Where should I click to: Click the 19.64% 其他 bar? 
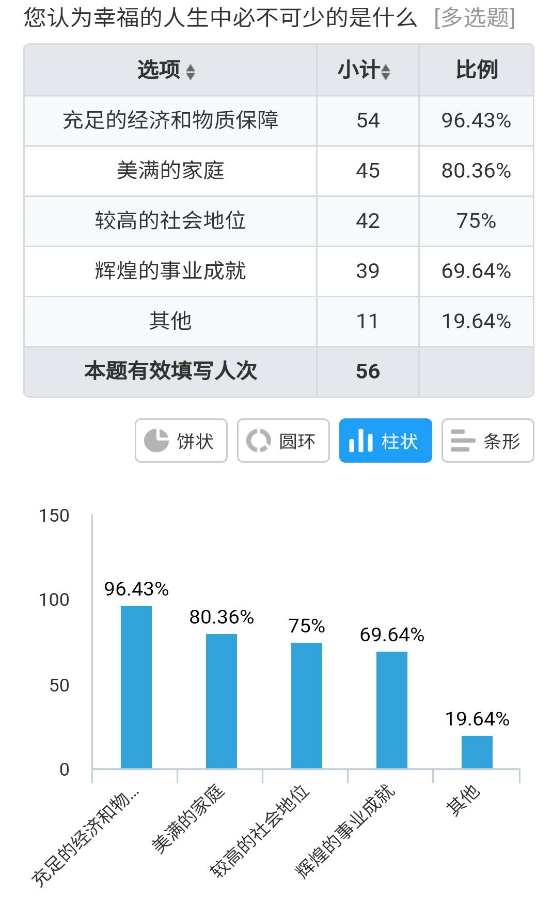[x=477, y=753]
